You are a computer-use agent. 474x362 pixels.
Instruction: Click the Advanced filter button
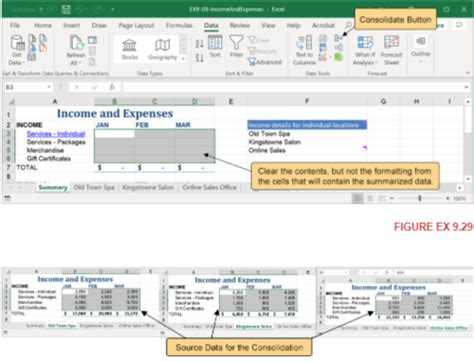265,62
